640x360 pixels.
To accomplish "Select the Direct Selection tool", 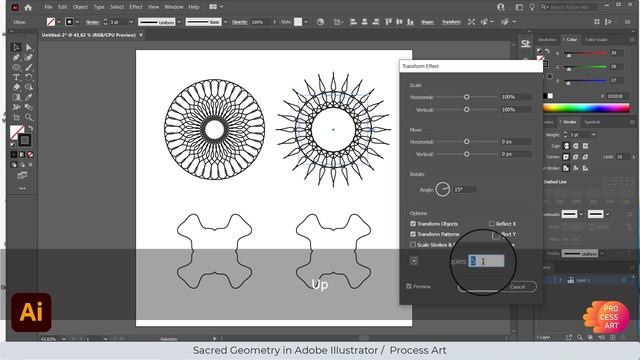I will coord(29,47).
